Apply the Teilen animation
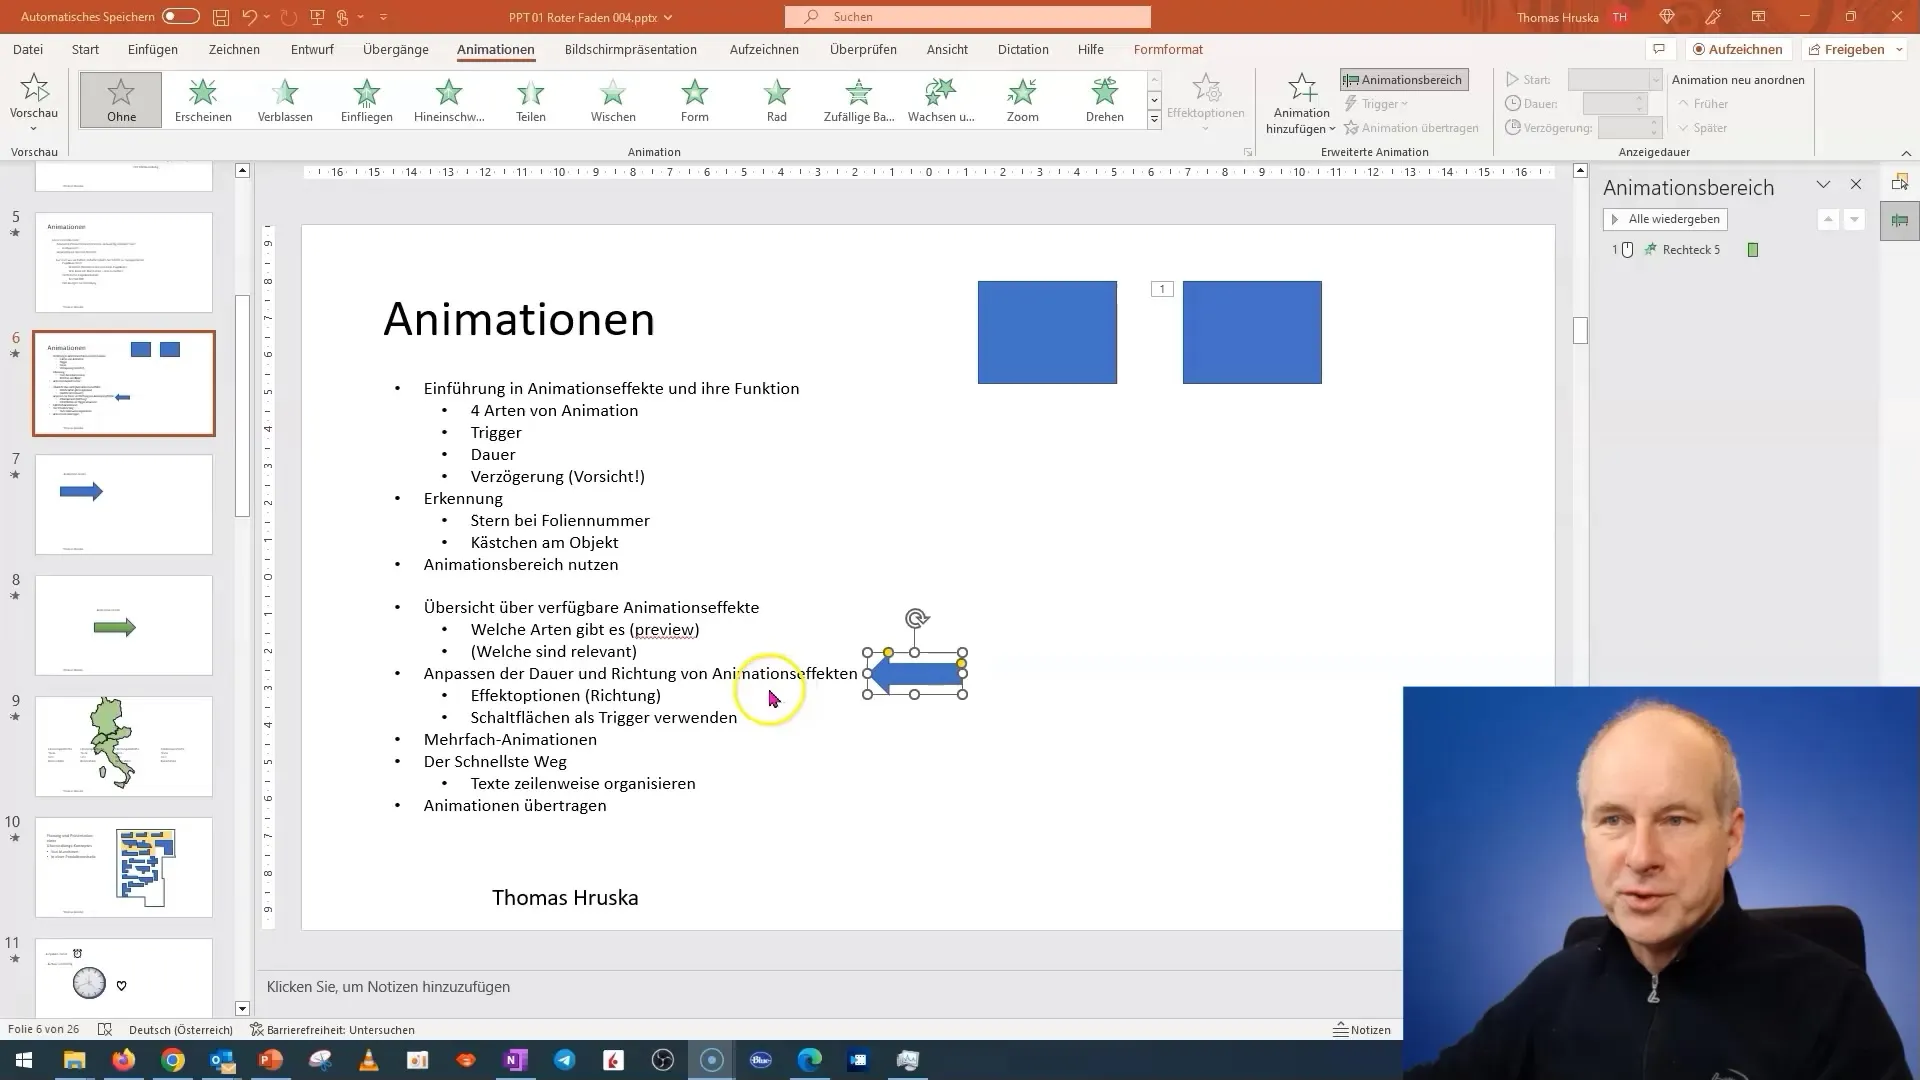1920x1080 pixels. pos(531,100)
